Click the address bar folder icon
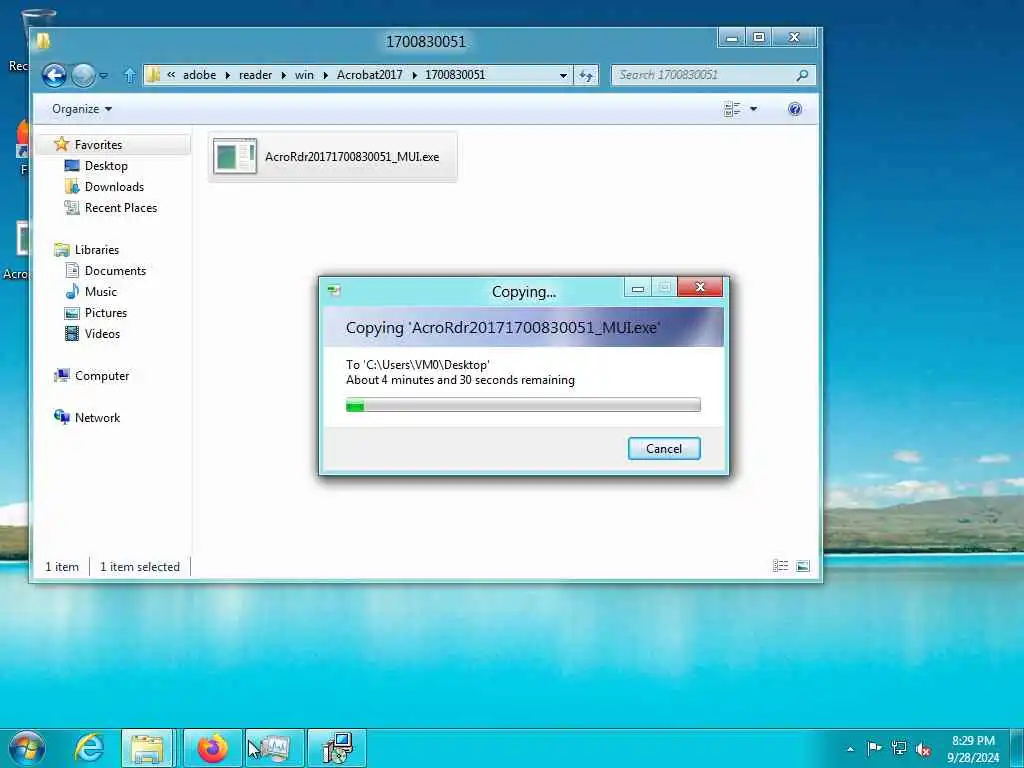1024x768 pixels. tap(153, 74)
